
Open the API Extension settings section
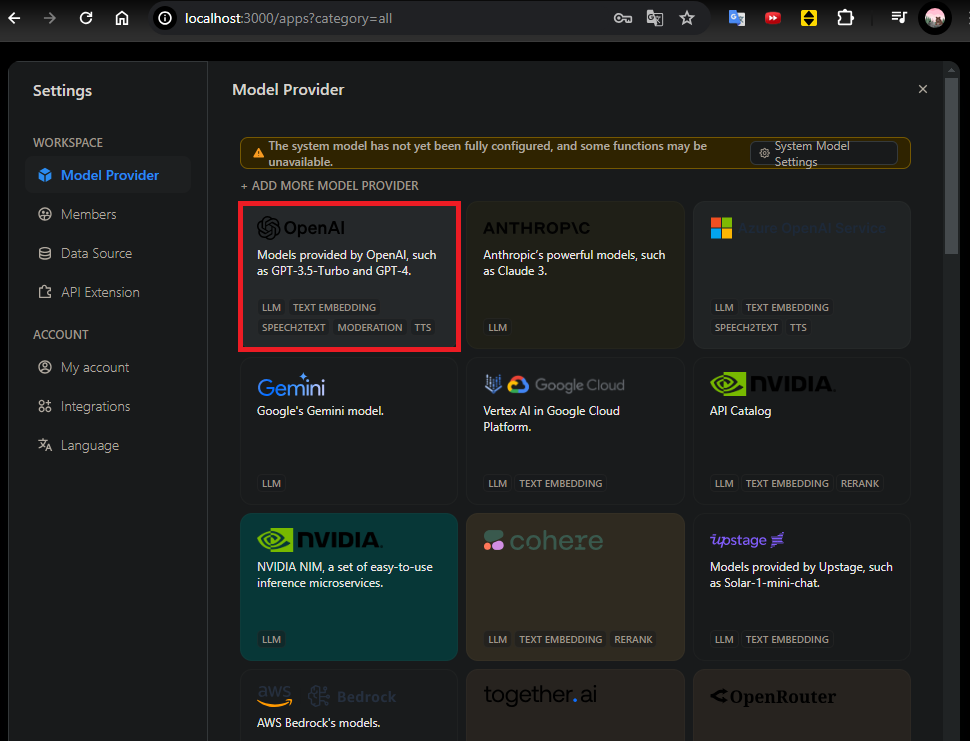click(x=108, y=292)
